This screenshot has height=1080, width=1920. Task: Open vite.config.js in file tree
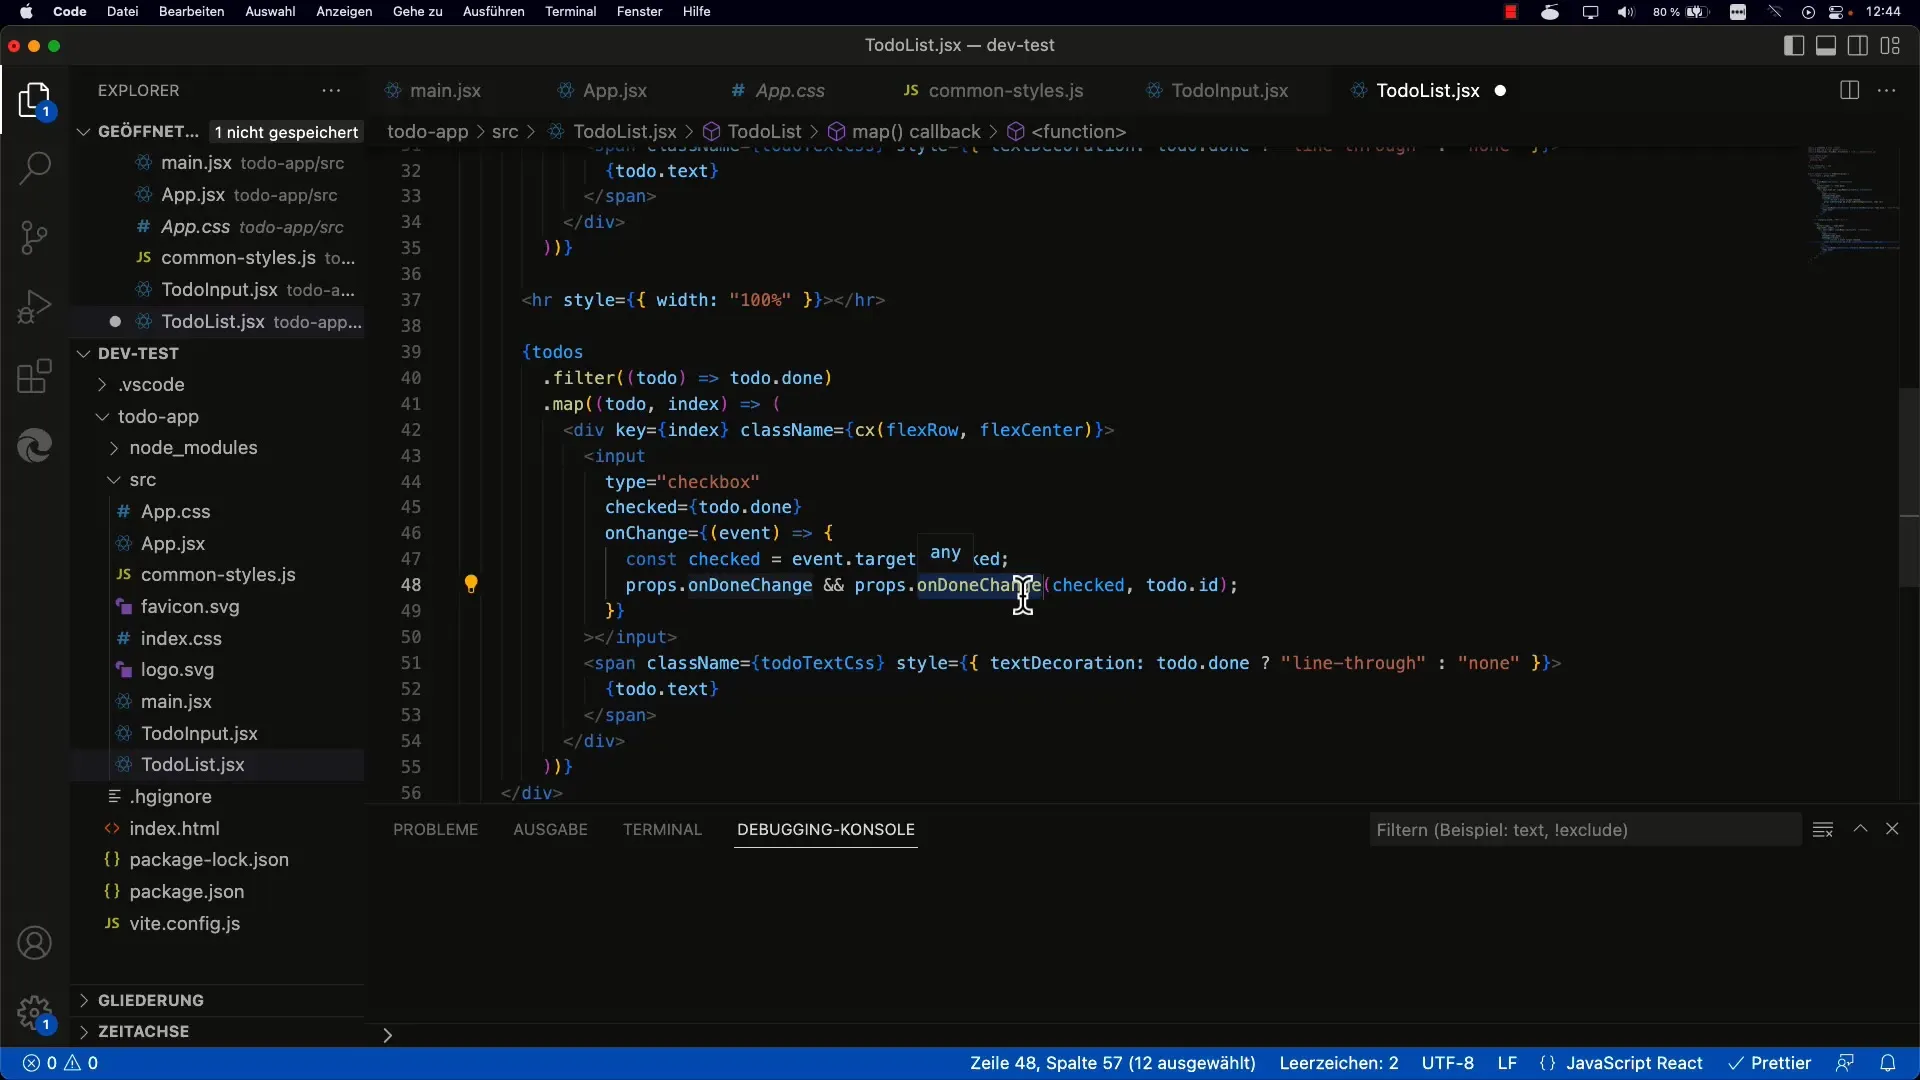(184, 924)
